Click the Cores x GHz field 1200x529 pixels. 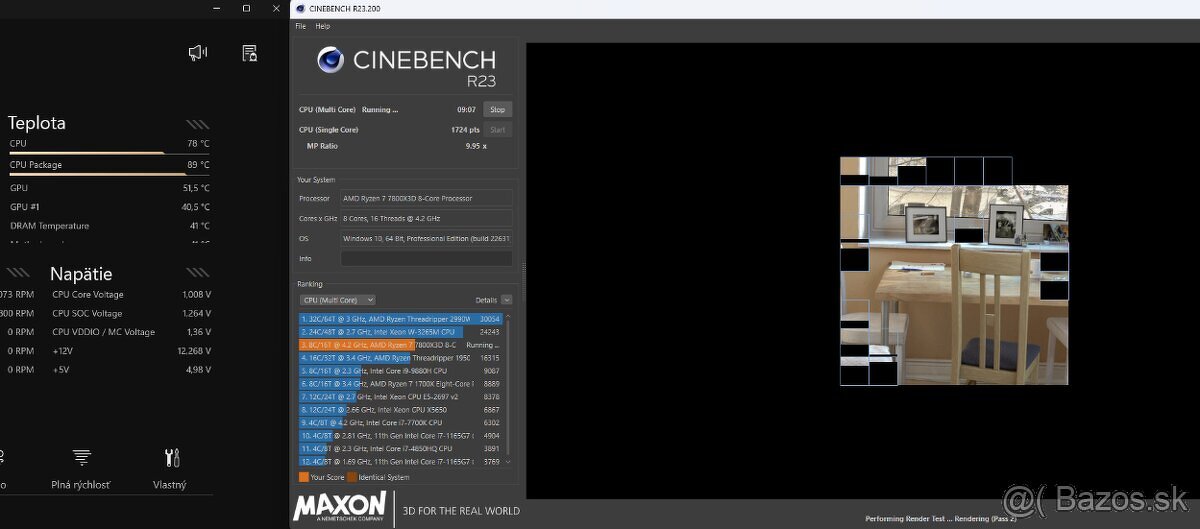click(426, 218)
